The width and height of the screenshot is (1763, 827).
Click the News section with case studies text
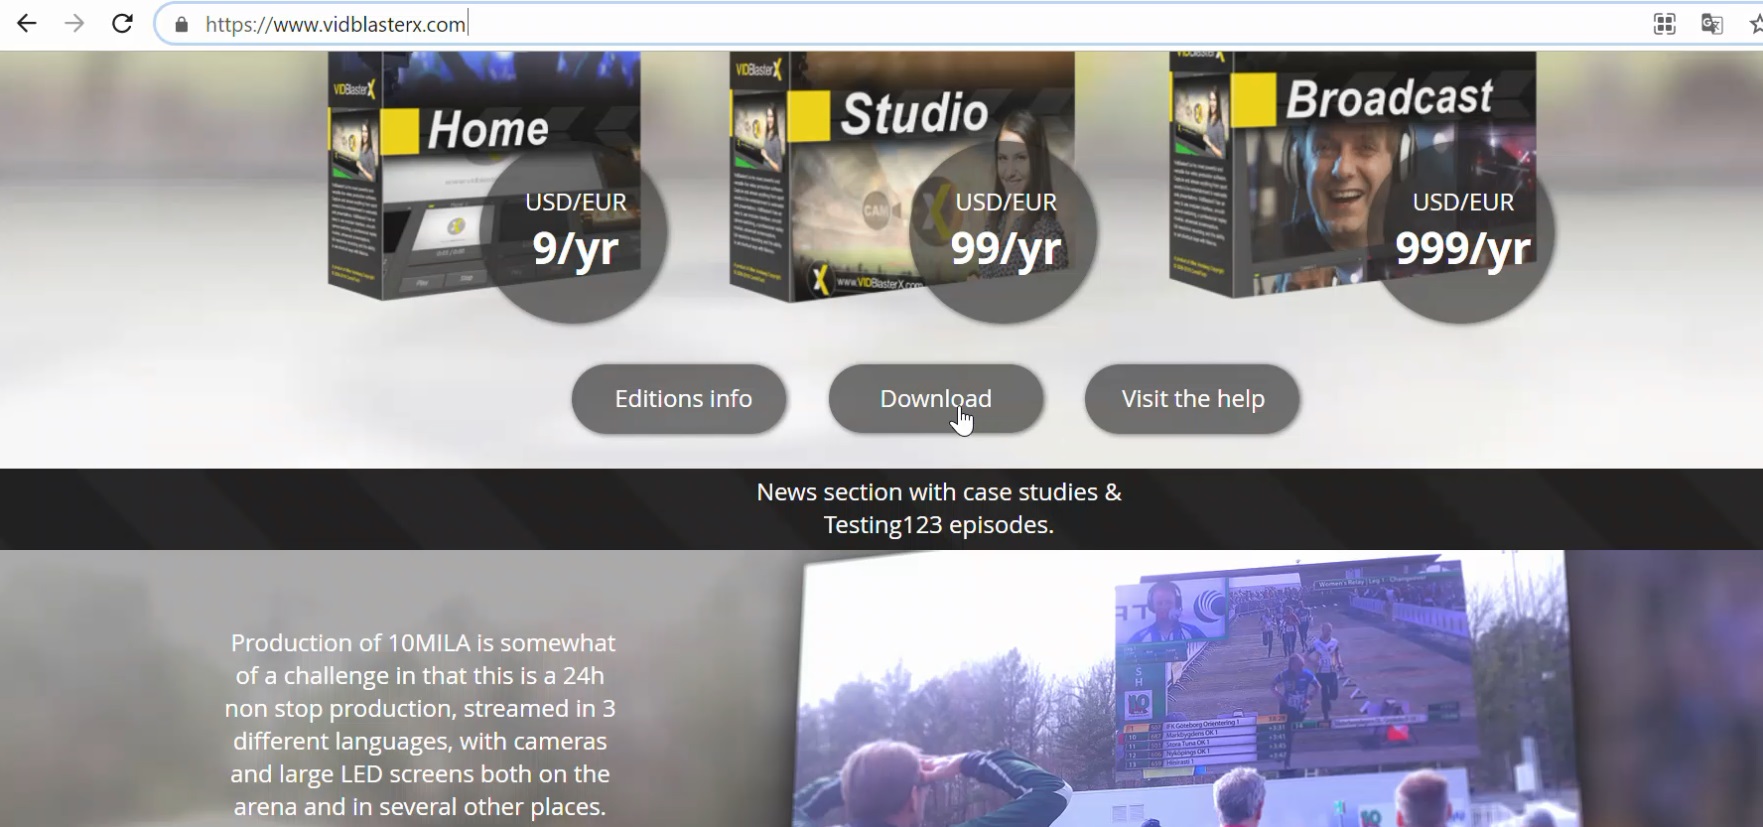click(939, 492)
